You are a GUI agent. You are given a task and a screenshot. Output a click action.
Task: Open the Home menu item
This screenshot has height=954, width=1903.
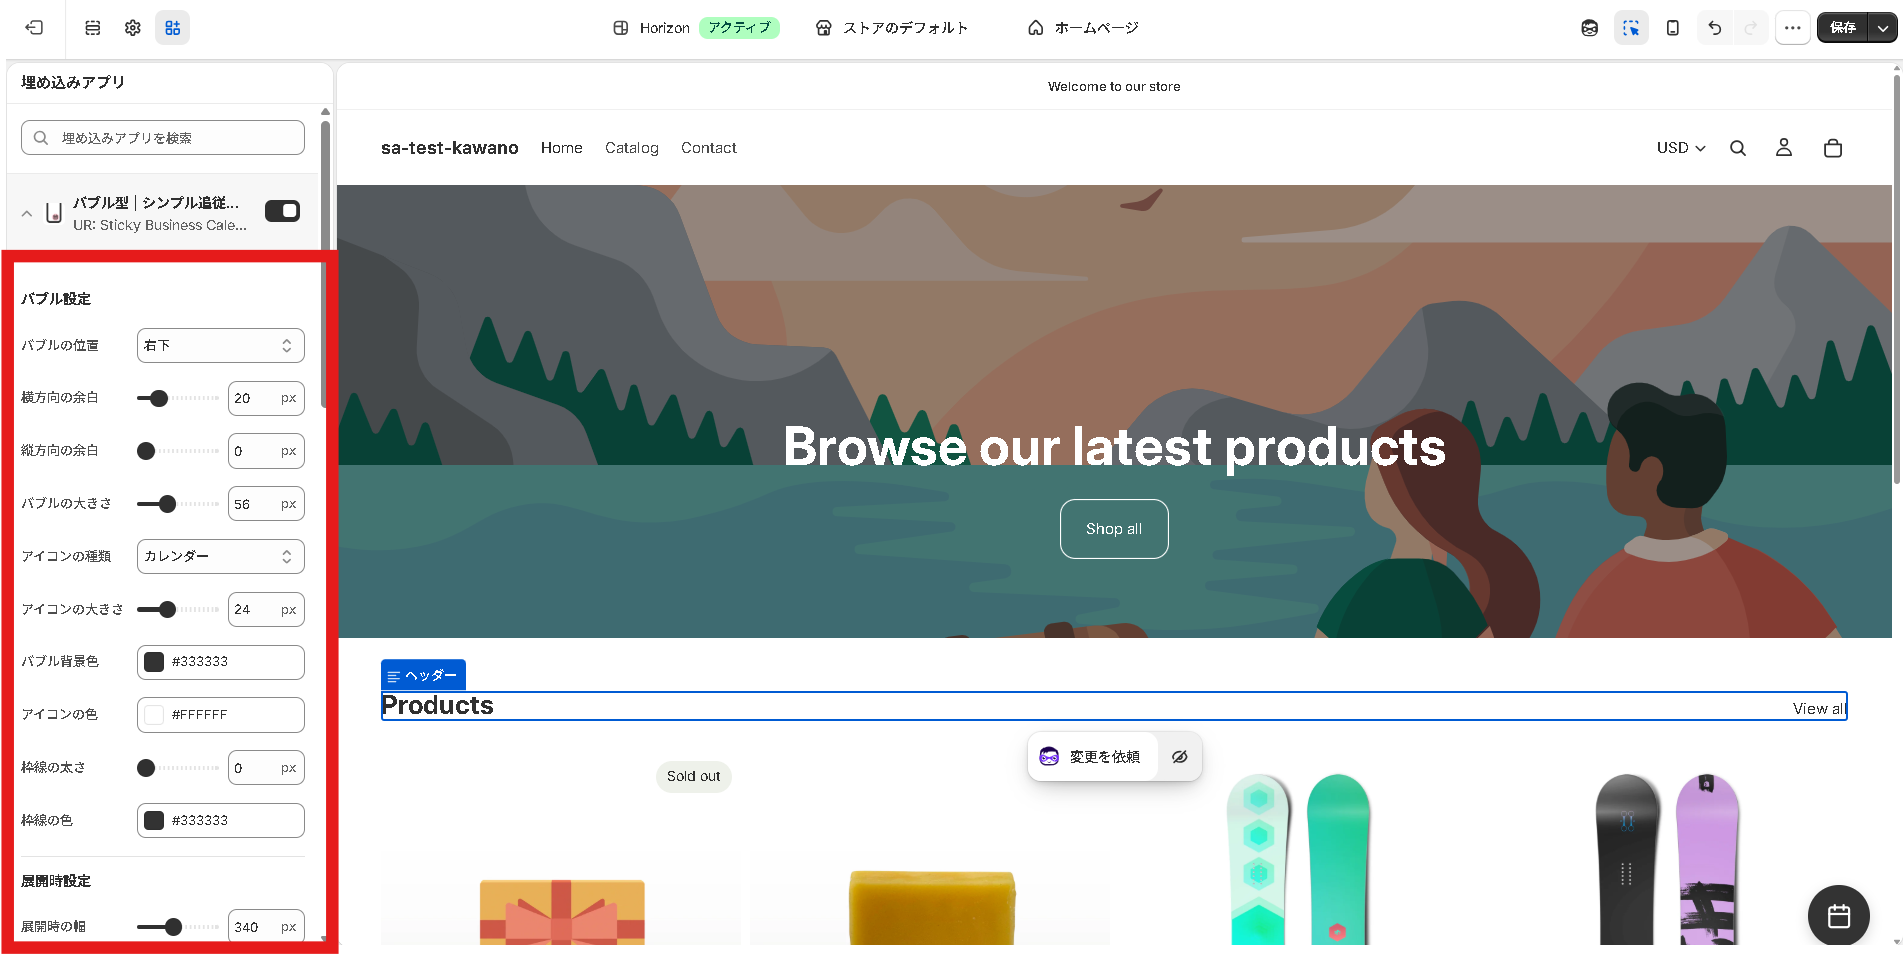pyautogui.click(x=561, y=148)
